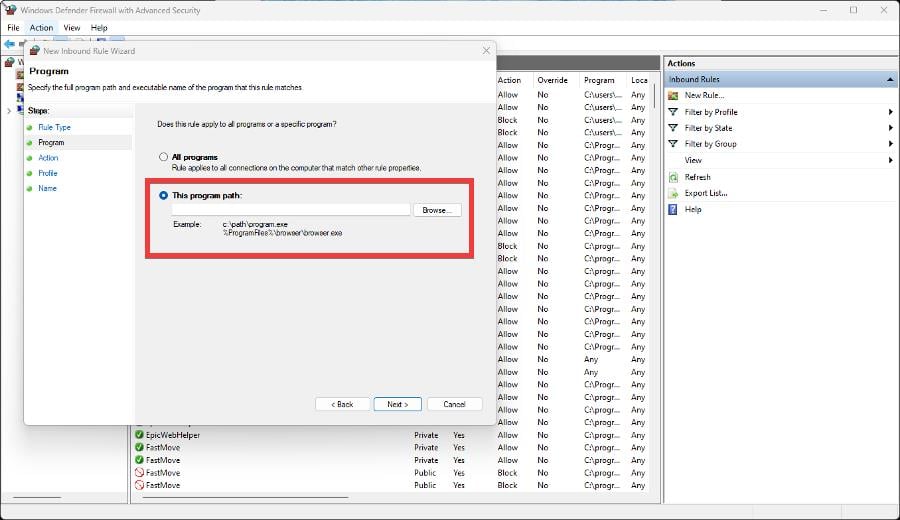Click the green check icon beside EpicWebHelper
This screenshot has height=520, width=900.
139,434
